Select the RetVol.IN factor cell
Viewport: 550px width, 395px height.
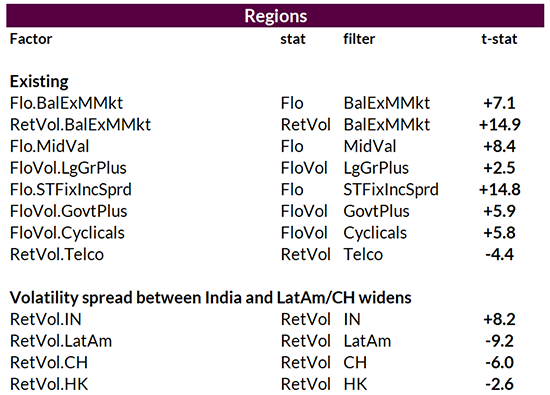point(46,320)
